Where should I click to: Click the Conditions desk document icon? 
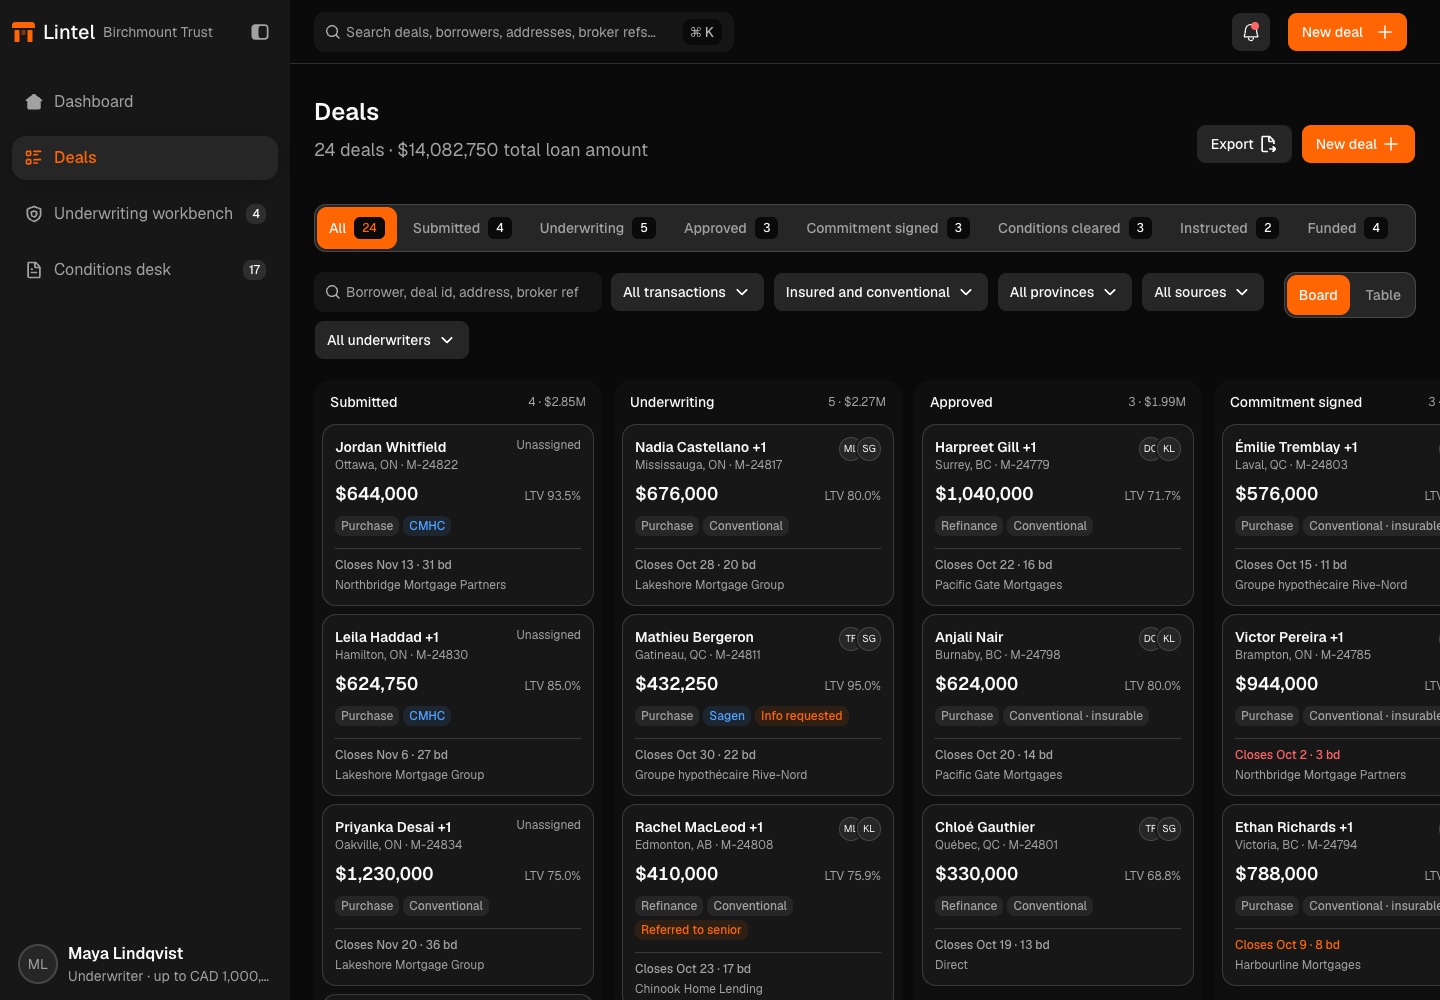tap(34, 269)
